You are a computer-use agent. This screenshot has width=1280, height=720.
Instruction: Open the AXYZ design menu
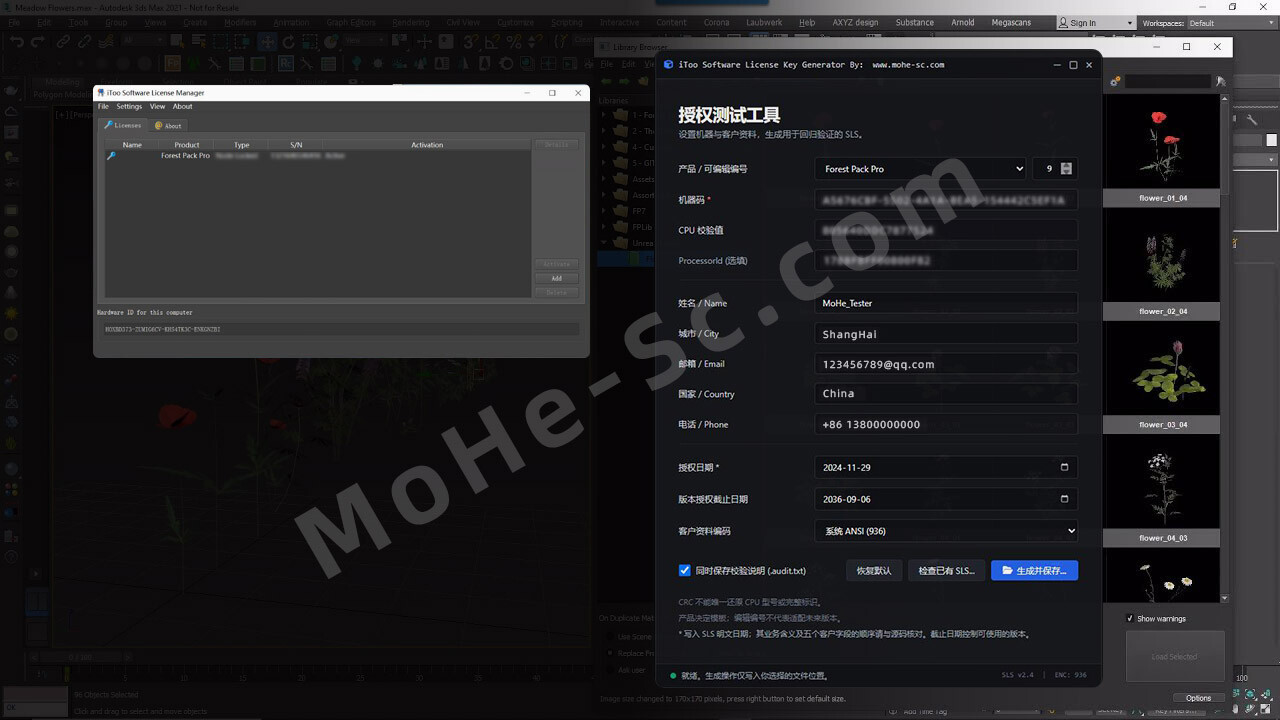pyautogui.click(x=854, y=22)
